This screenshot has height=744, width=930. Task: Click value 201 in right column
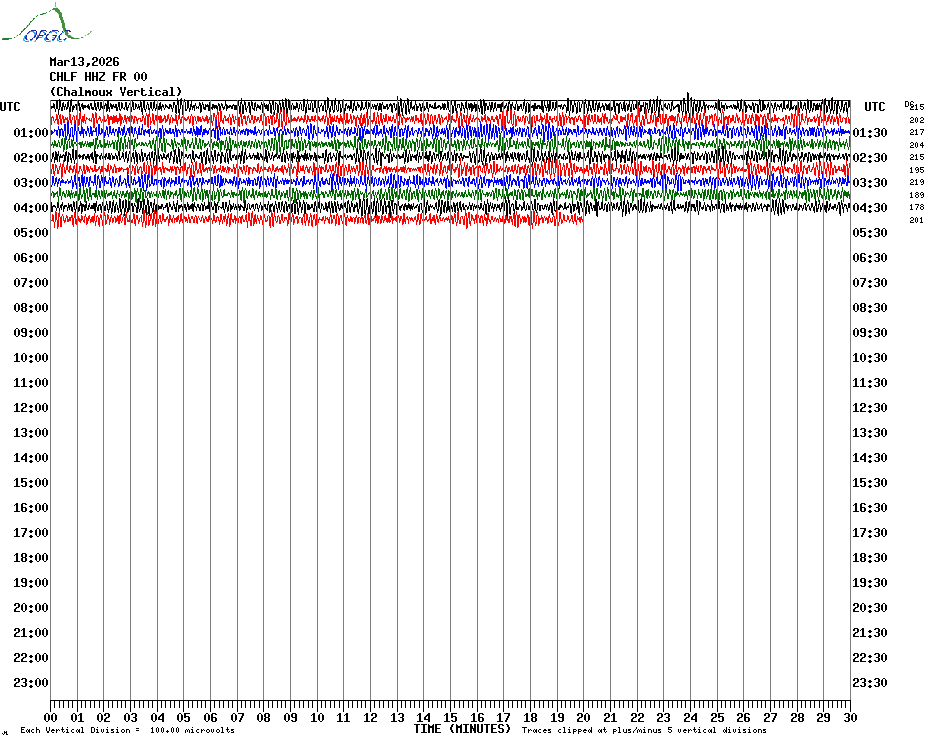coord(916,220)
